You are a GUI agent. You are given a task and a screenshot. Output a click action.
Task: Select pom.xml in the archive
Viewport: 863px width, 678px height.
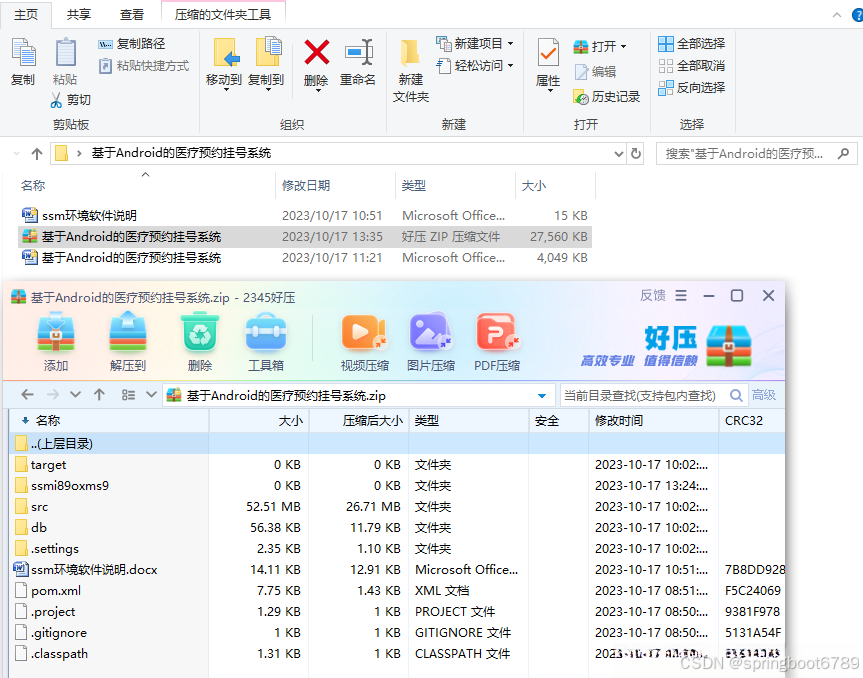click(397, 591)
